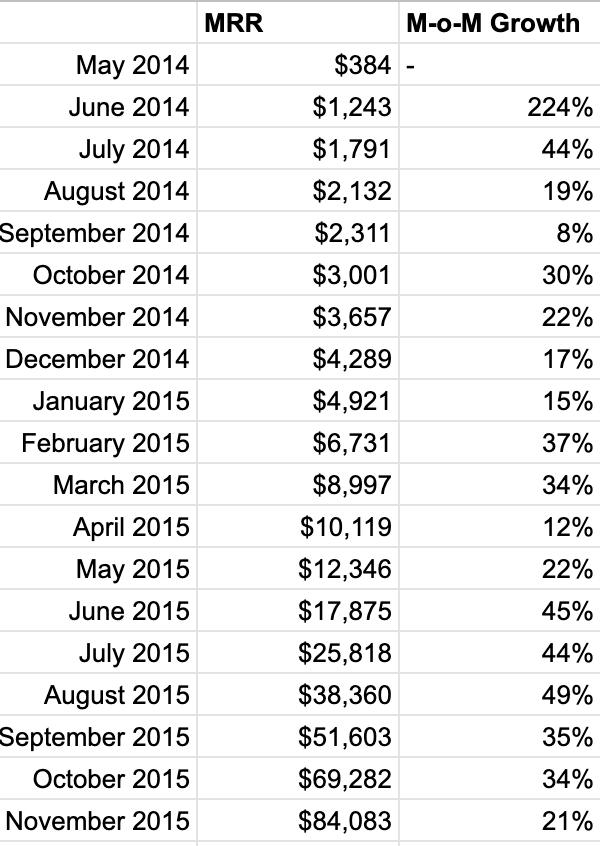Click the December 2014 date cell
The width and height of the screenshot is (600, 846).
click(97, 359)
